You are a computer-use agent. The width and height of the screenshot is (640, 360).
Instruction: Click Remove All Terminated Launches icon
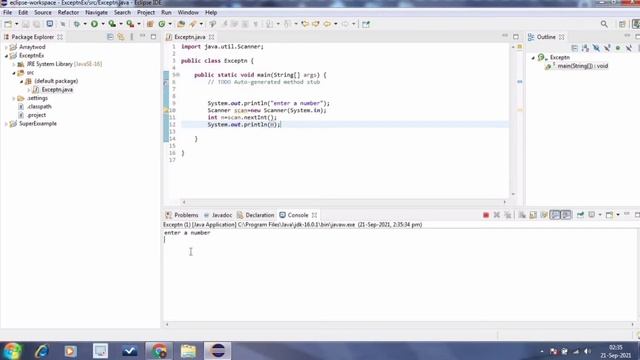508,215
